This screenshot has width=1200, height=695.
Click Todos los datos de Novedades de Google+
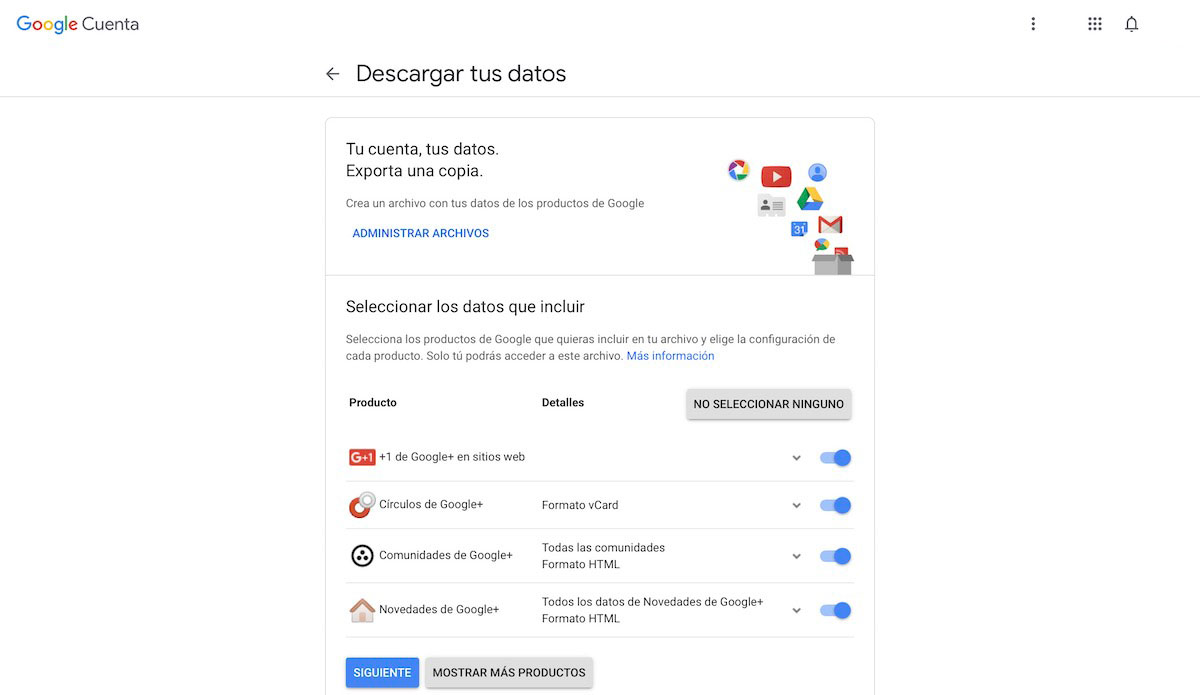pyautogui.click(x=652, y=601)
